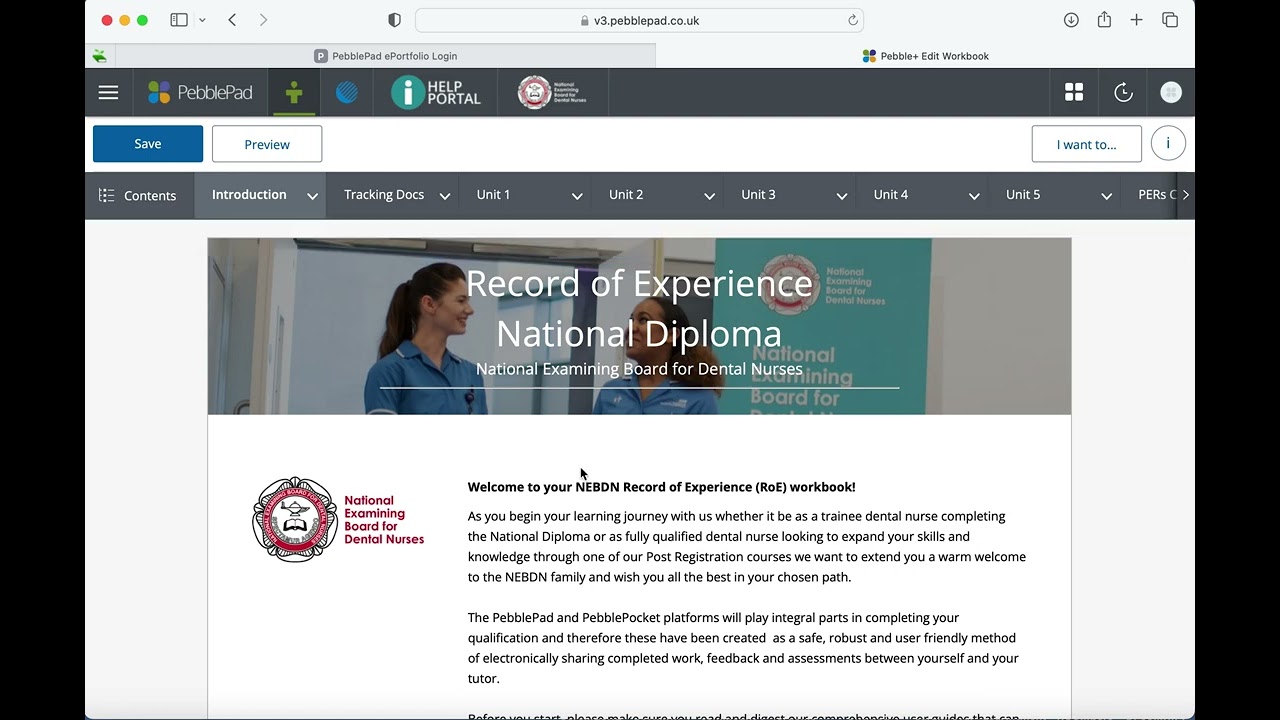Reload the page
Image resolution: width=1280 pixels, height=720 pixels.
[853, 20]
